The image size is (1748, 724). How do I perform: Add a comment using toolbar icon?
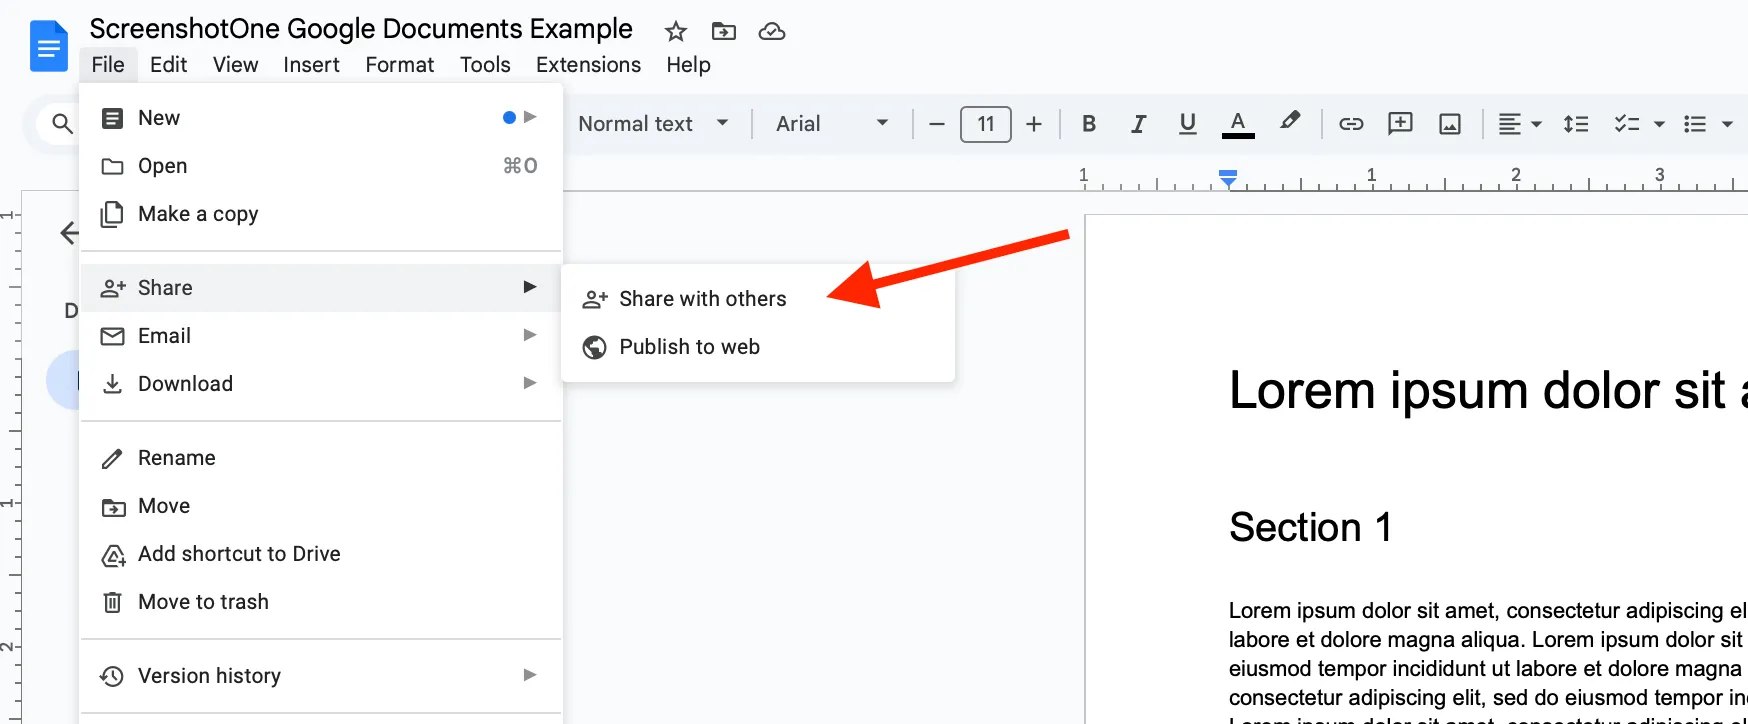(x=1400, y=124)
